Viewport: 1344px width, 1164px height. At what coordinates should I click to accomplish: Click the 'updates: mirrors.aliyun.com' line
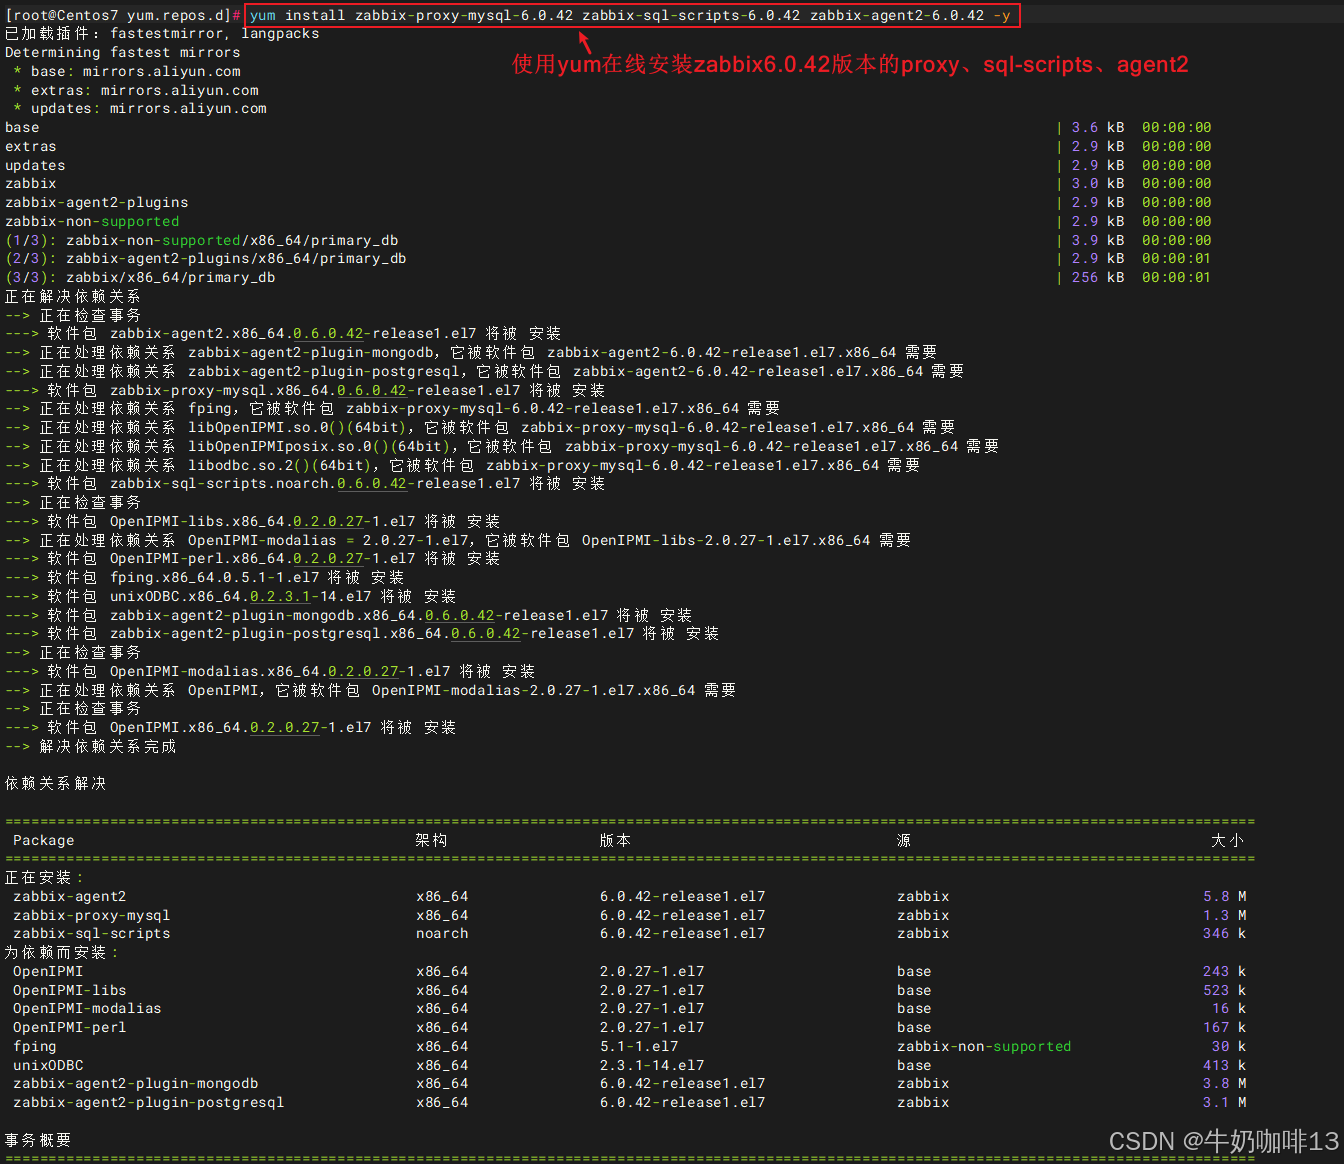coord(140,109)
